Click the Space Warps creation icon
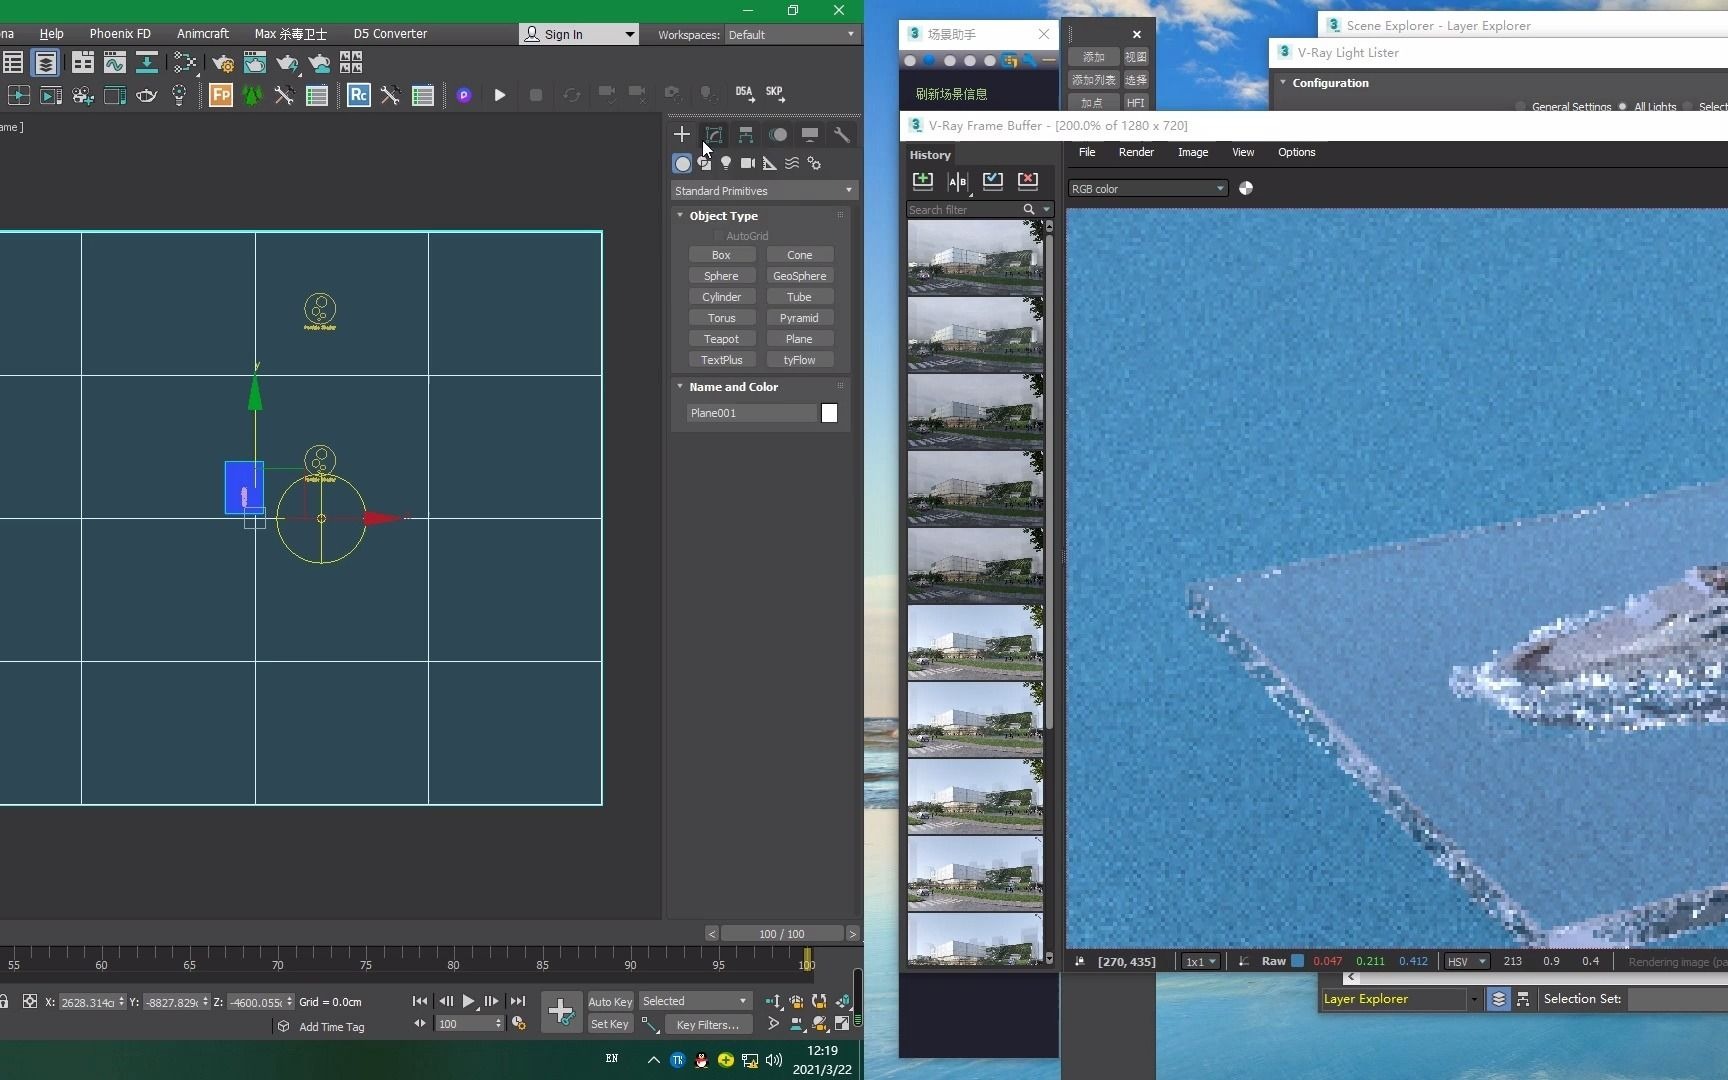The image size is (1728, 1080). 792,163
